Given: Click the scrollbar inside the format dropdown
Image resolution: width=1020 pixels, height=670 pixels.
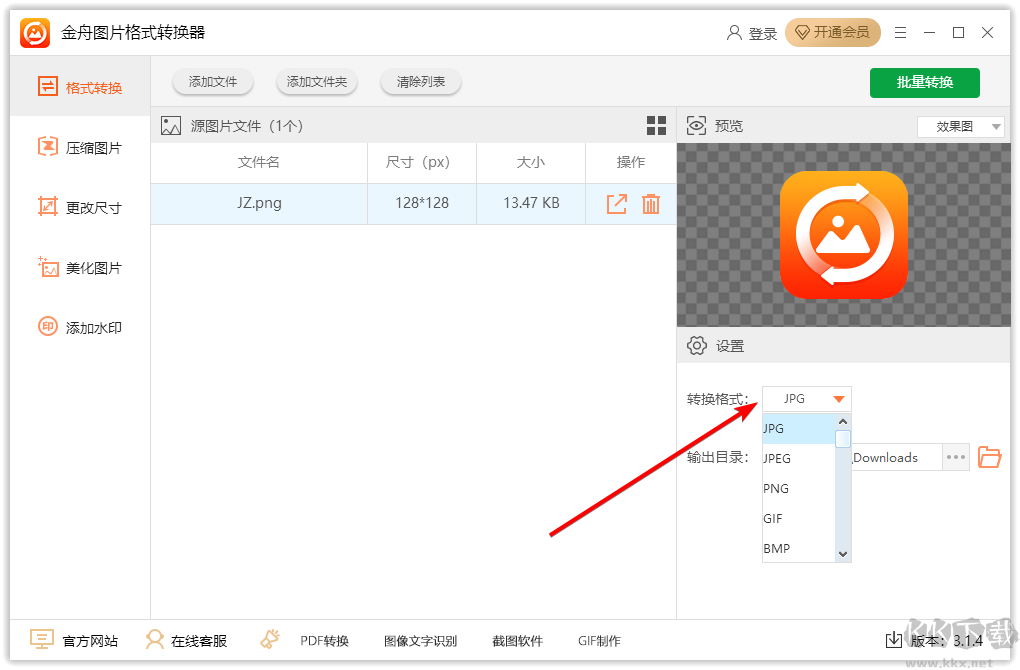Looking at the screenshot, I should coord(843,437).
